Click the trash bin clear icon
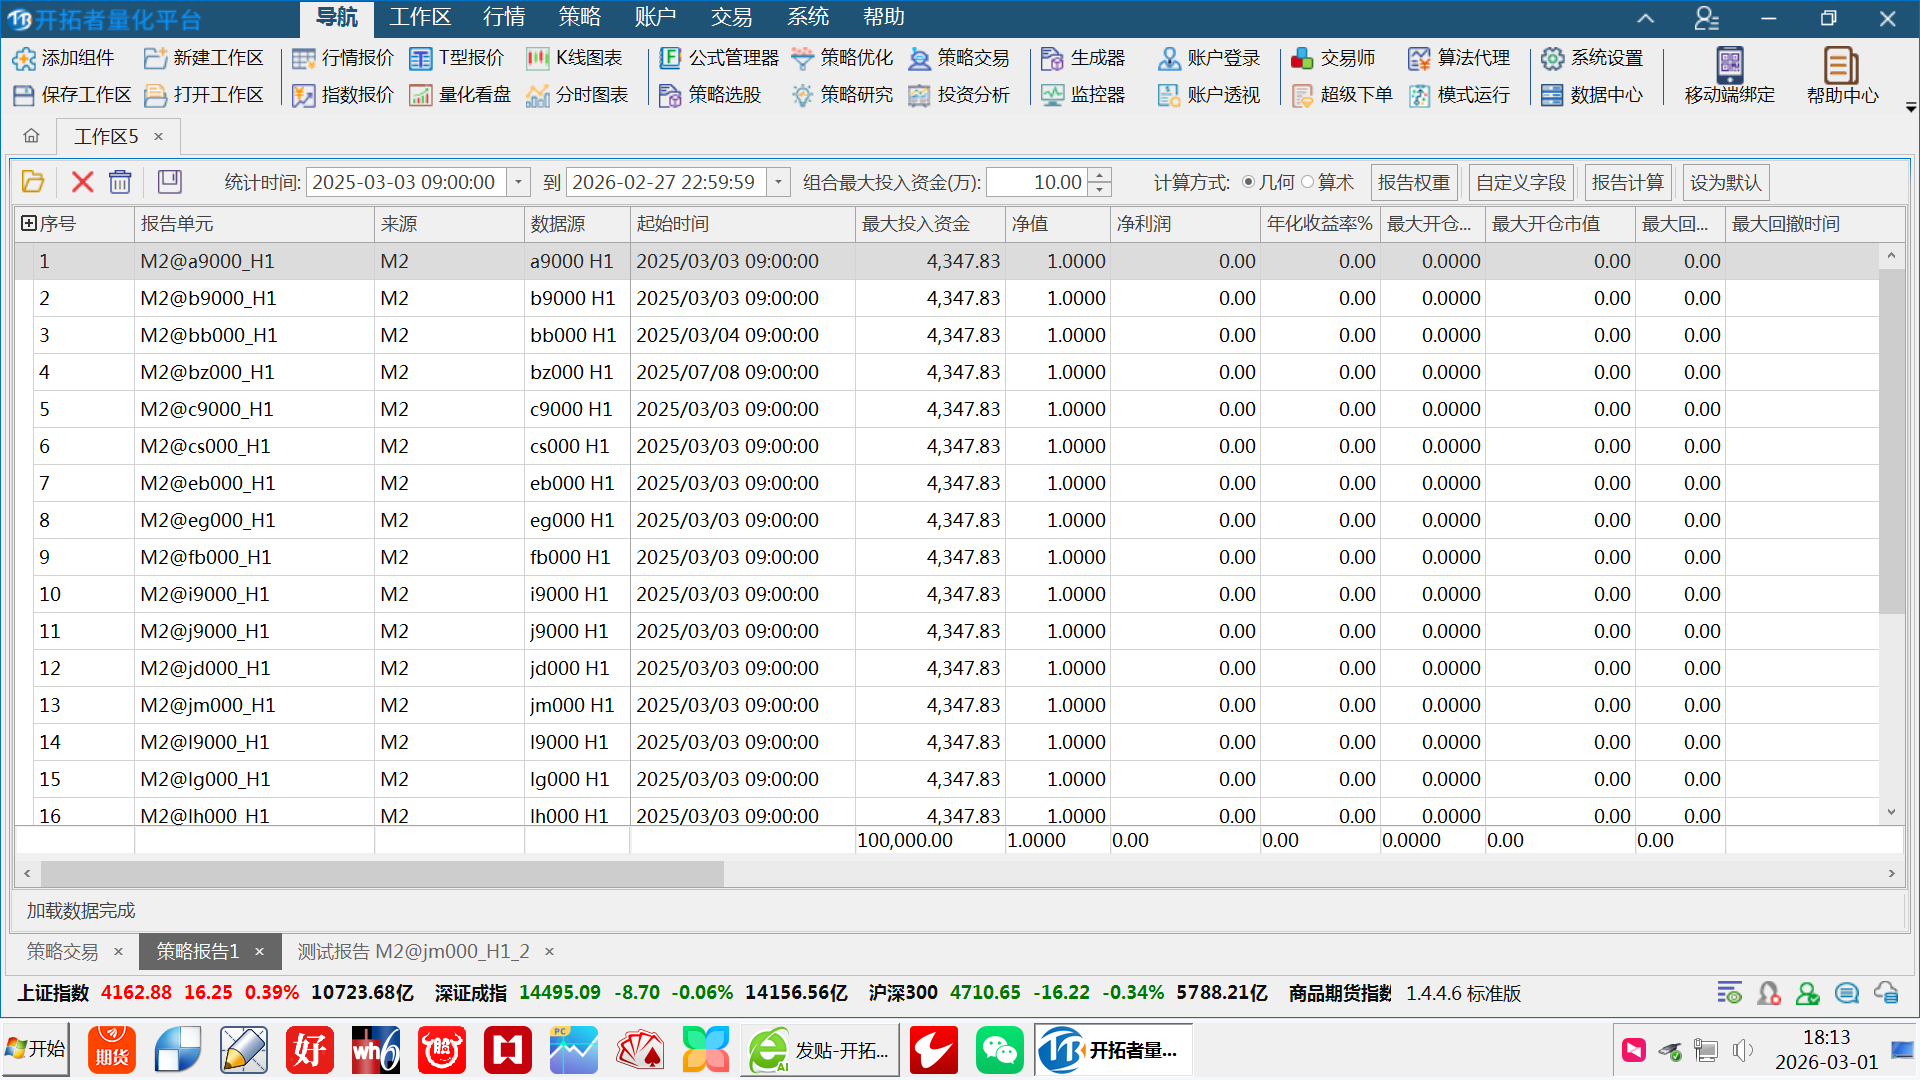The image size is (1920, 1080). (120, 182)
